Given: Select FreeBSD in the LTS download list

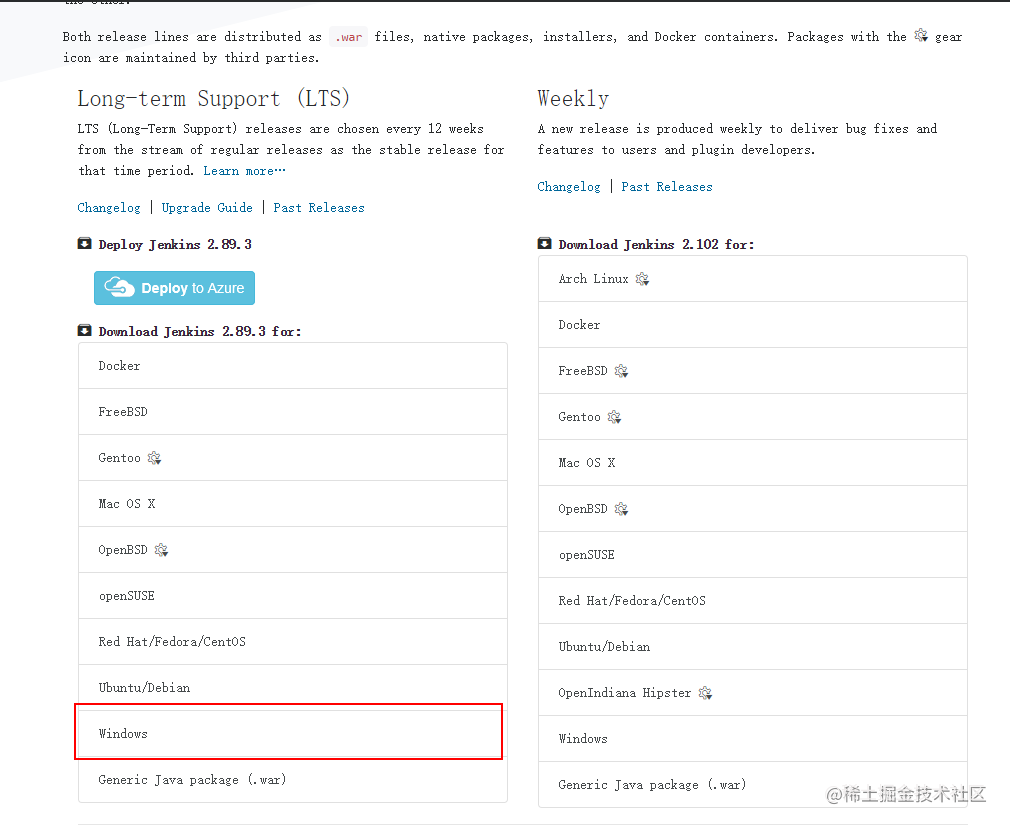Looking at the screenshot, I should pyautogui.click(x=293, y=412).
